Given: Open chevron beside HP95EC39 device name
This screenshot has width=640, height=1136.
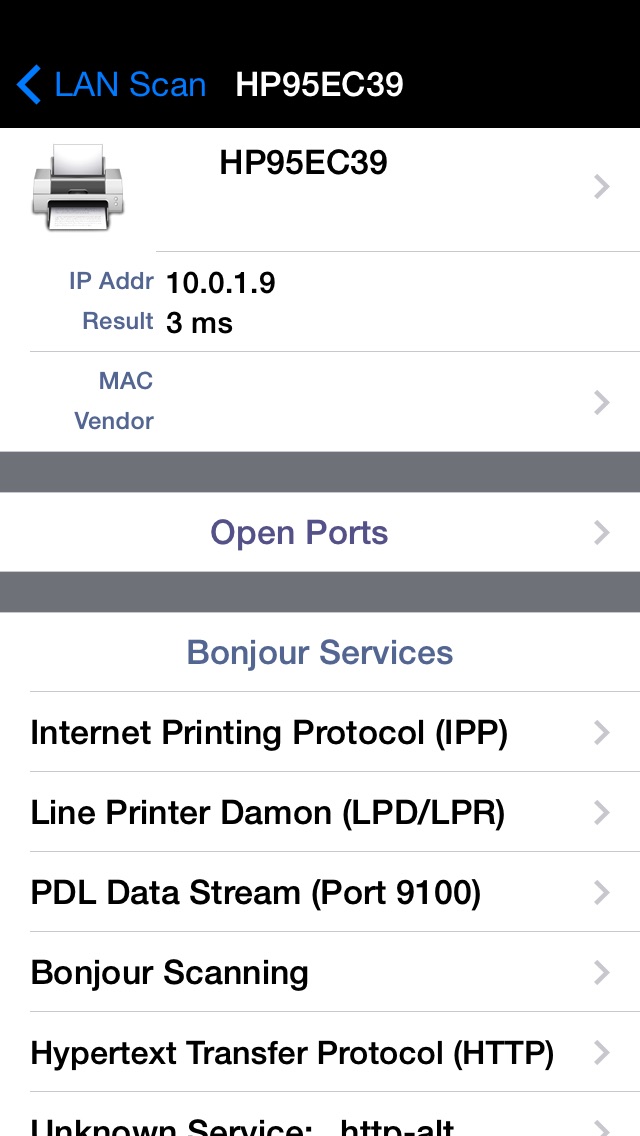Looking at the screenshot, I should pyautogui.click(x=602, y=186).
